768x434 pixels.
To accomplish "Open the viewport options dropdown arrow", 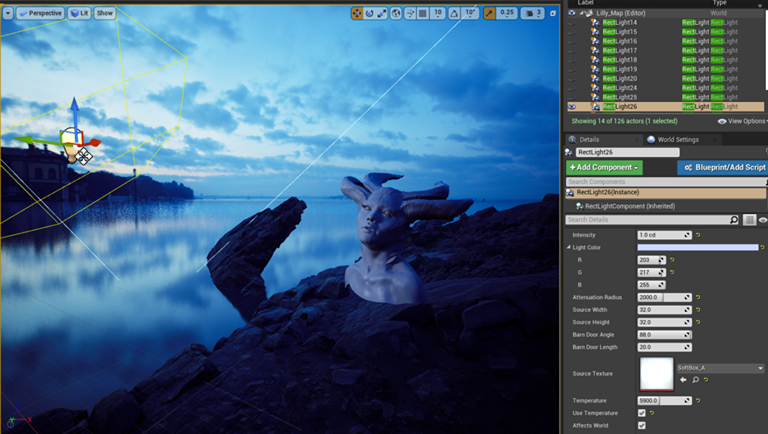I will [x=8, y=13].
